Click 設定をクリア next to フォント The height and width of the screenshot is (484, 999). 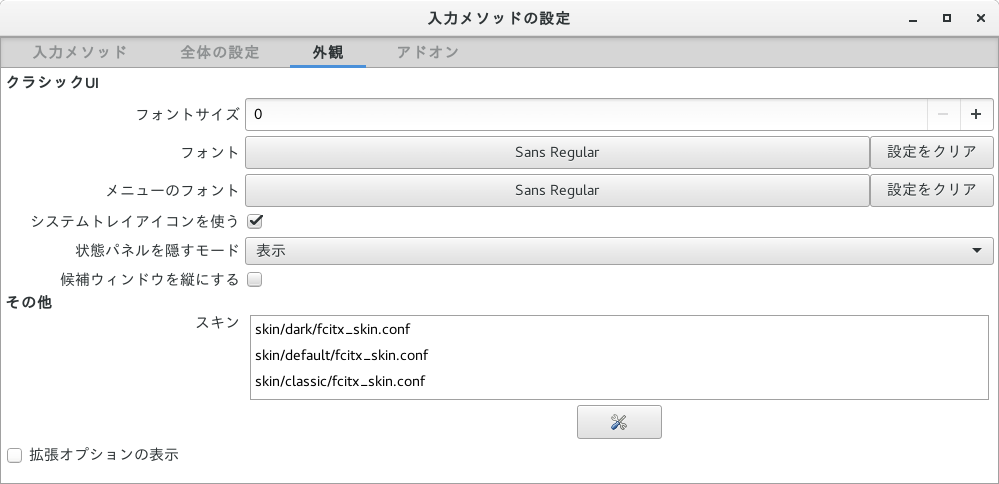[x=931, y=152]
